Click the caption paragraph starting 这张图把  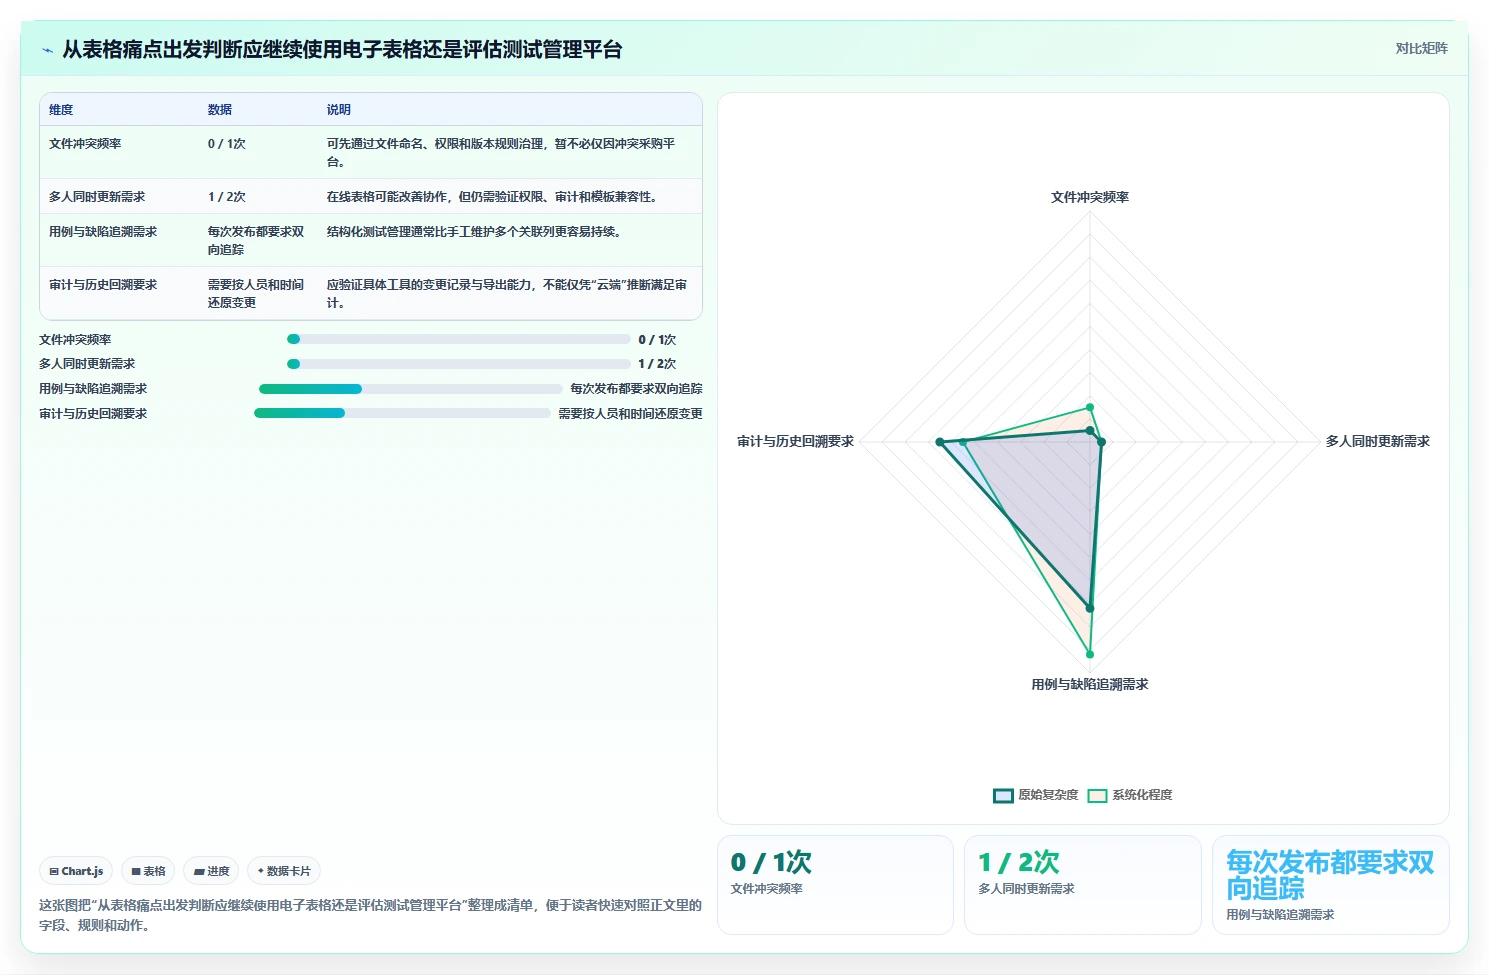[370, 915]
